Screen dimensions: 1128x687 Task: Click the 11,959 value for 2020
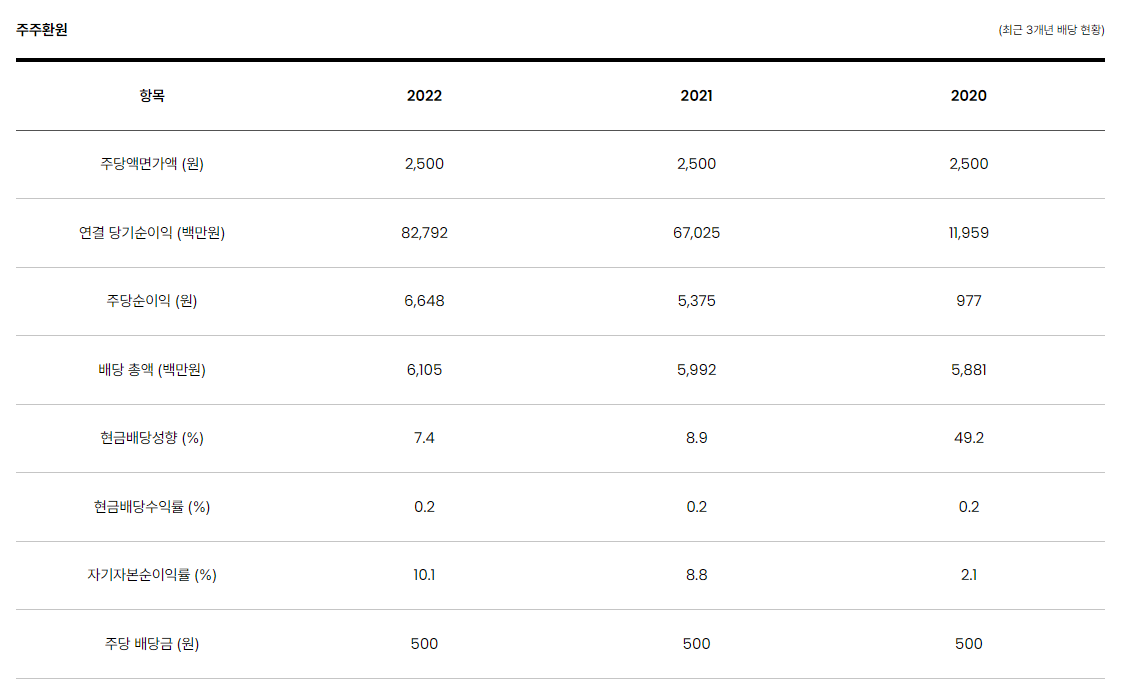click(x=968, y=233)
